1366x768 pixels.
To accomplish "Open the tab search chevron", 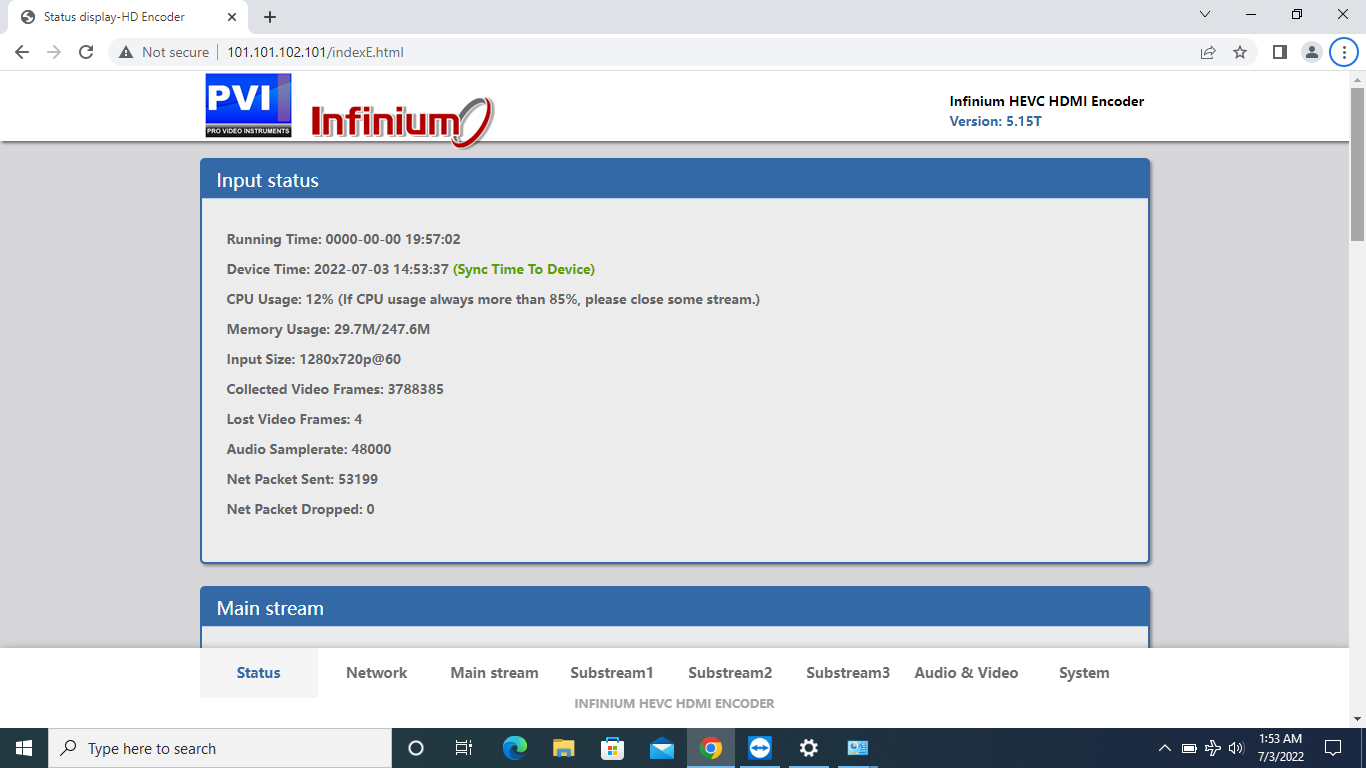I will [1204, 15].
